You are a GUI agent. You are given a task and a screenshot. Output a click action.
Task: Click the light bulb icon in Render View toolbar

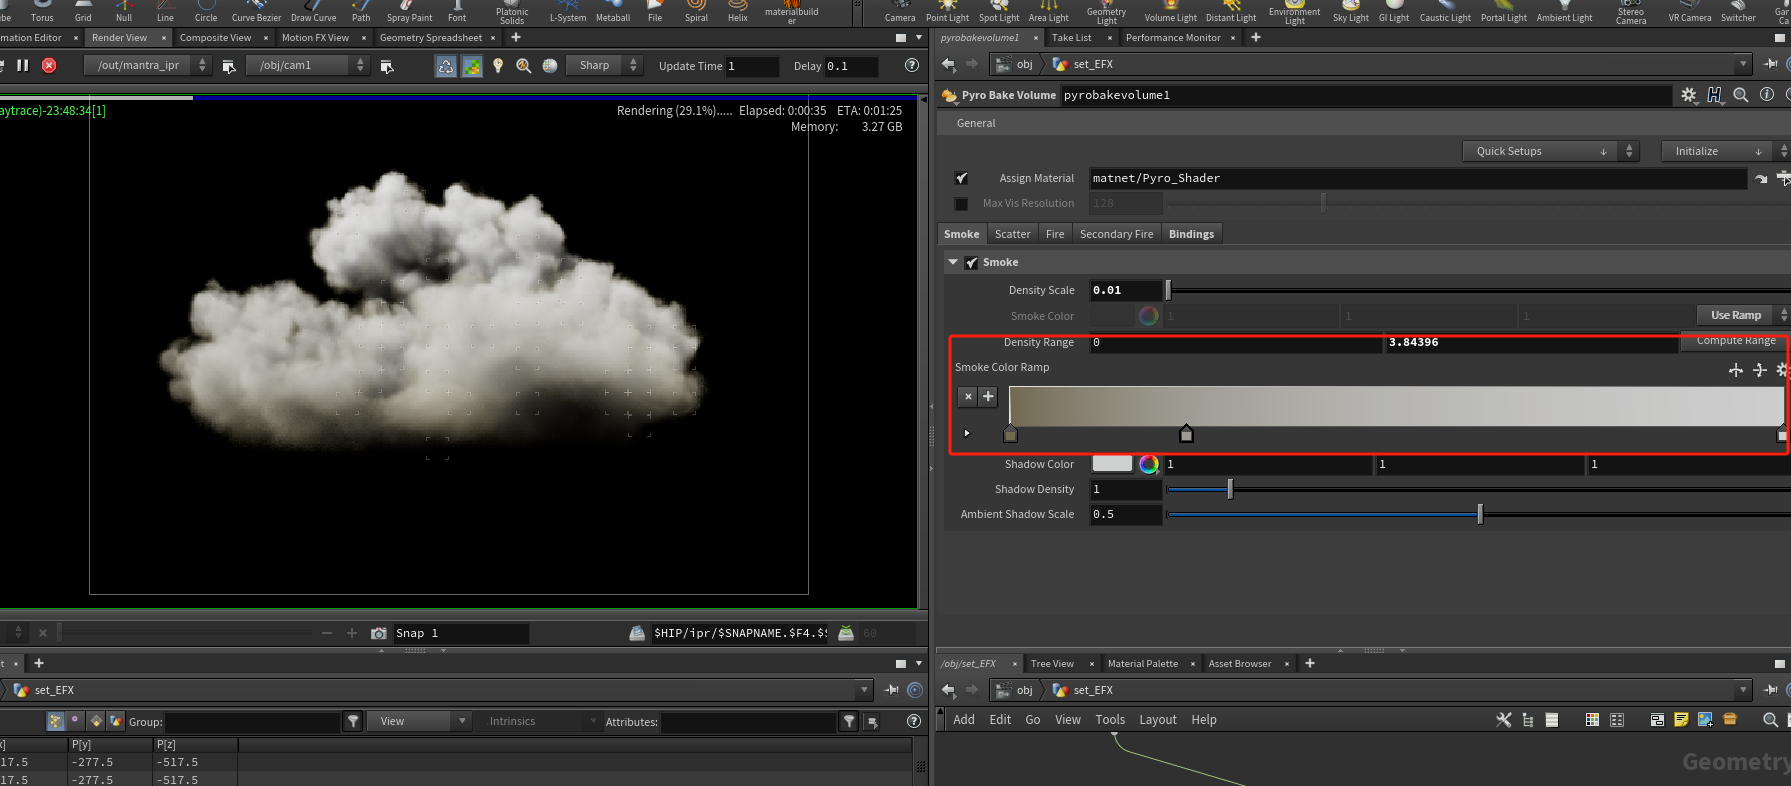click(498, 66)
